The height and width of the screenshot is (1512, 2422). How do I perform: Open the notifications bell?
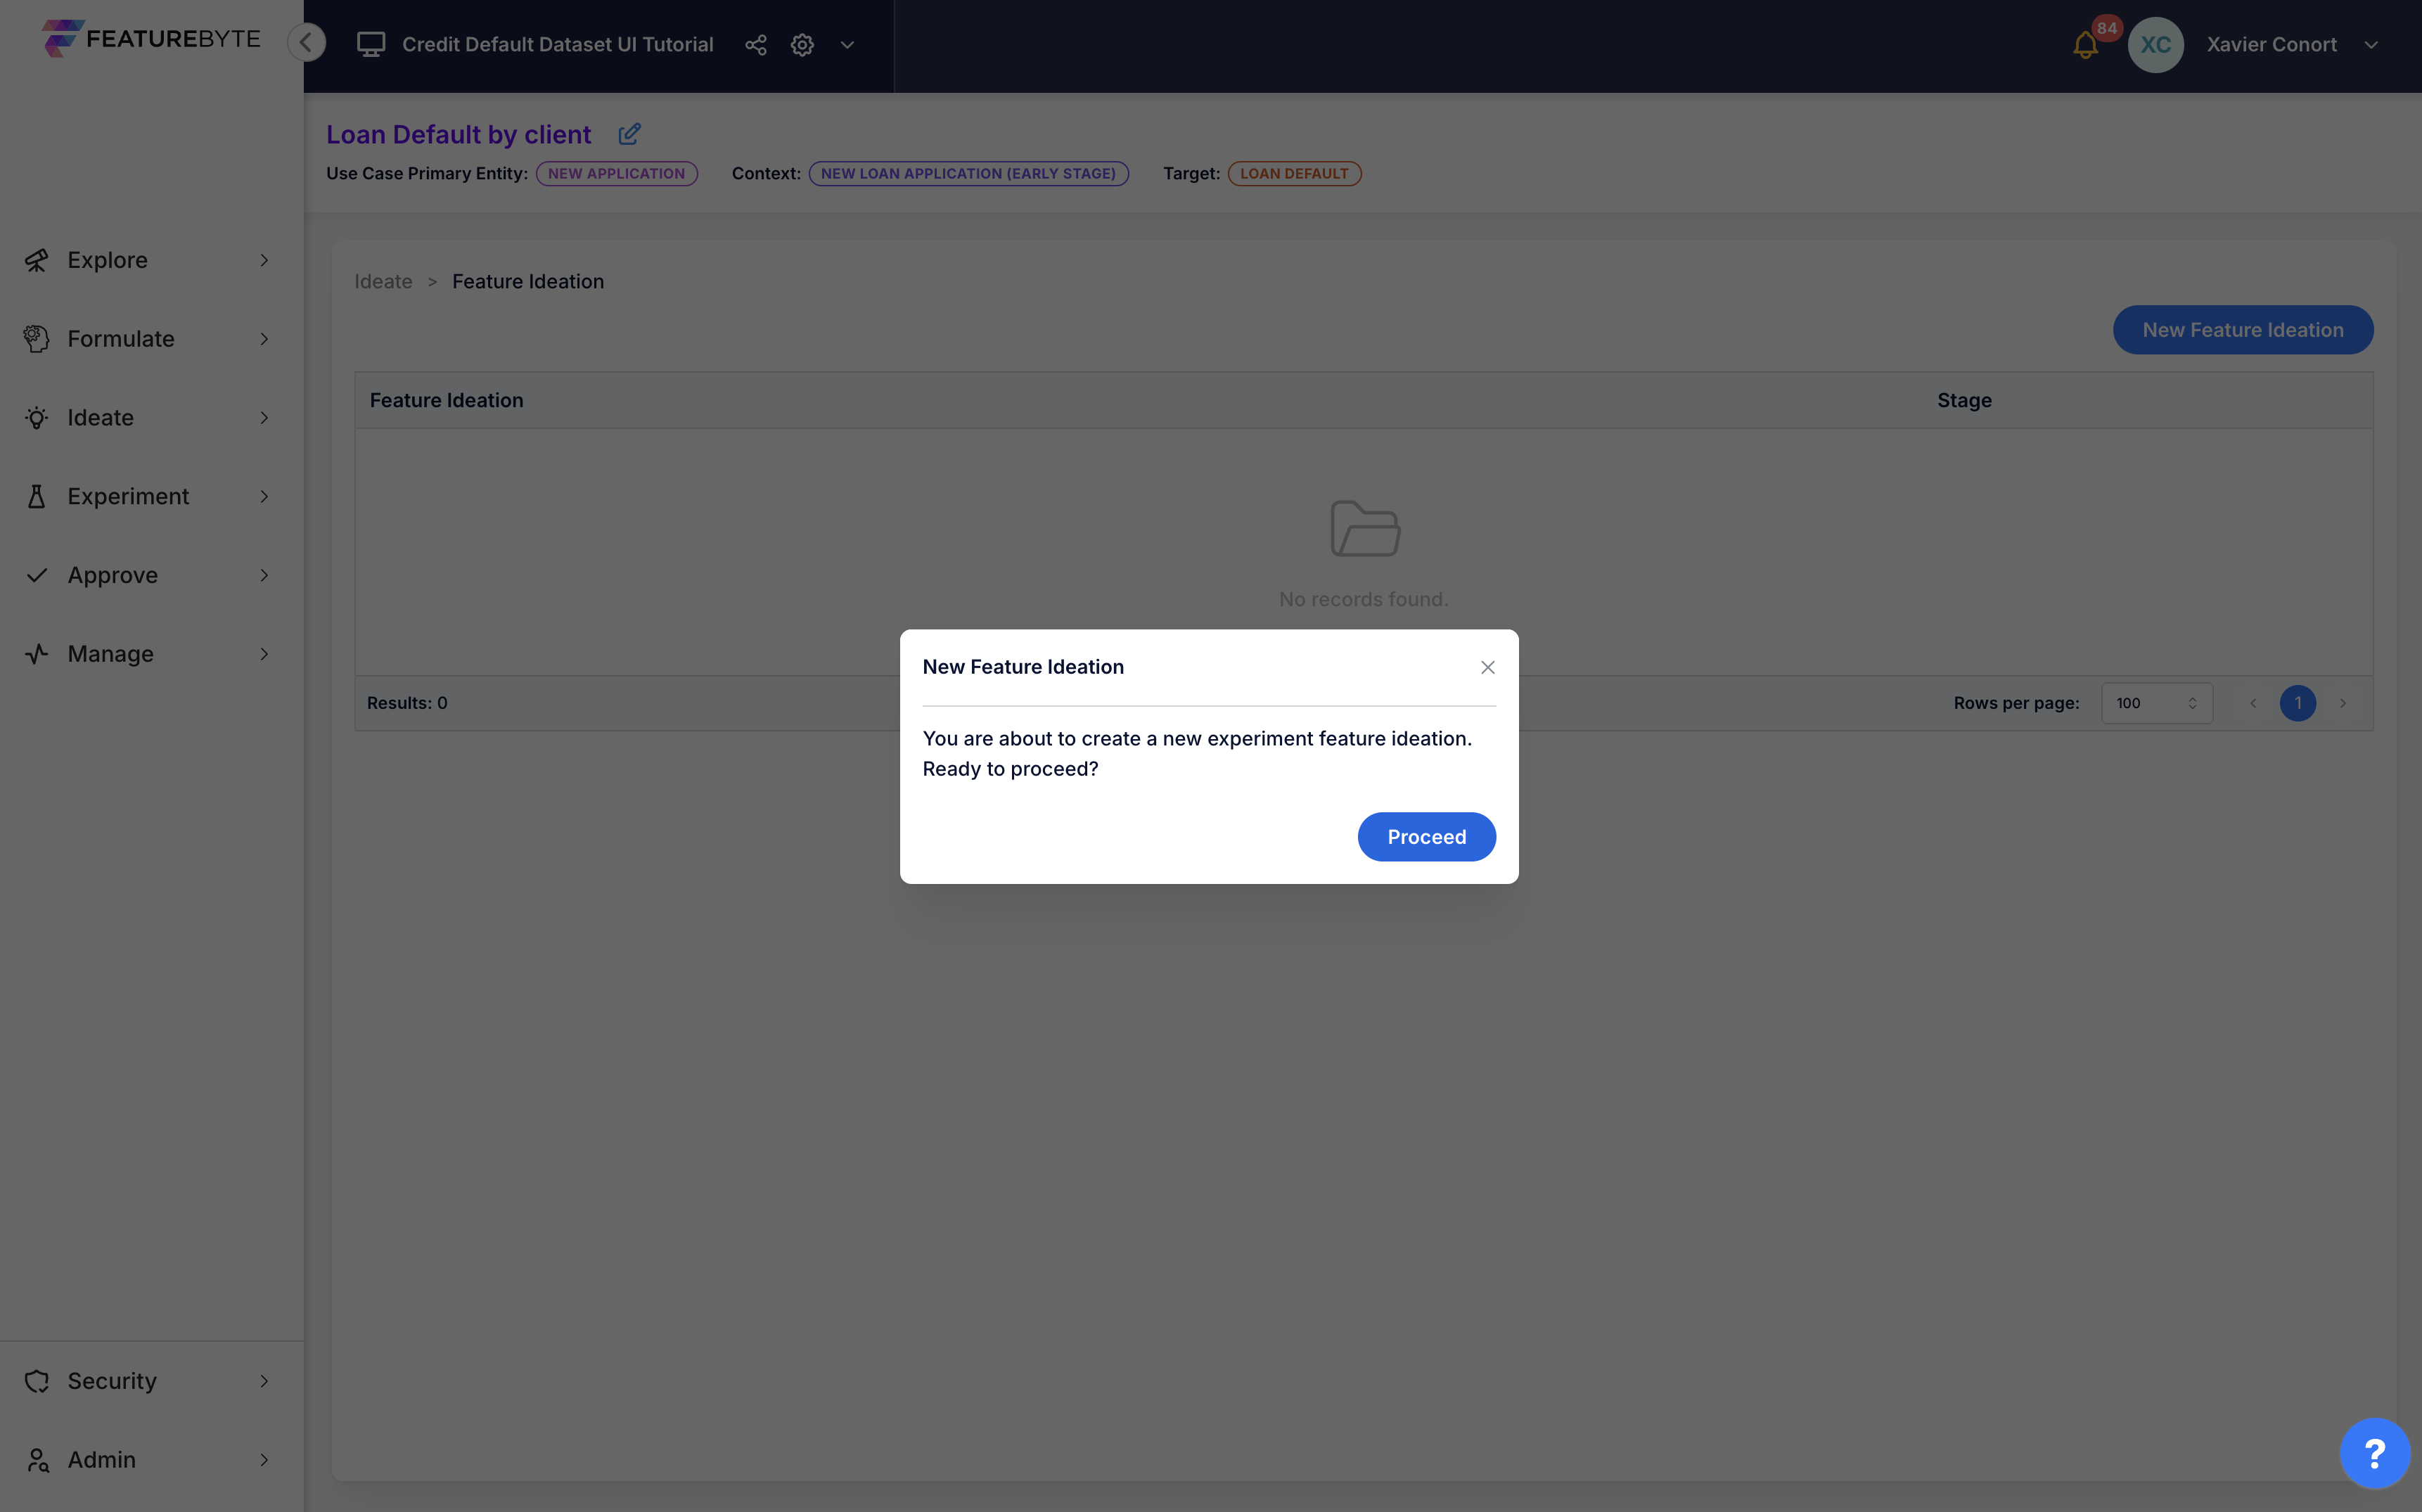click(2085, 45)
